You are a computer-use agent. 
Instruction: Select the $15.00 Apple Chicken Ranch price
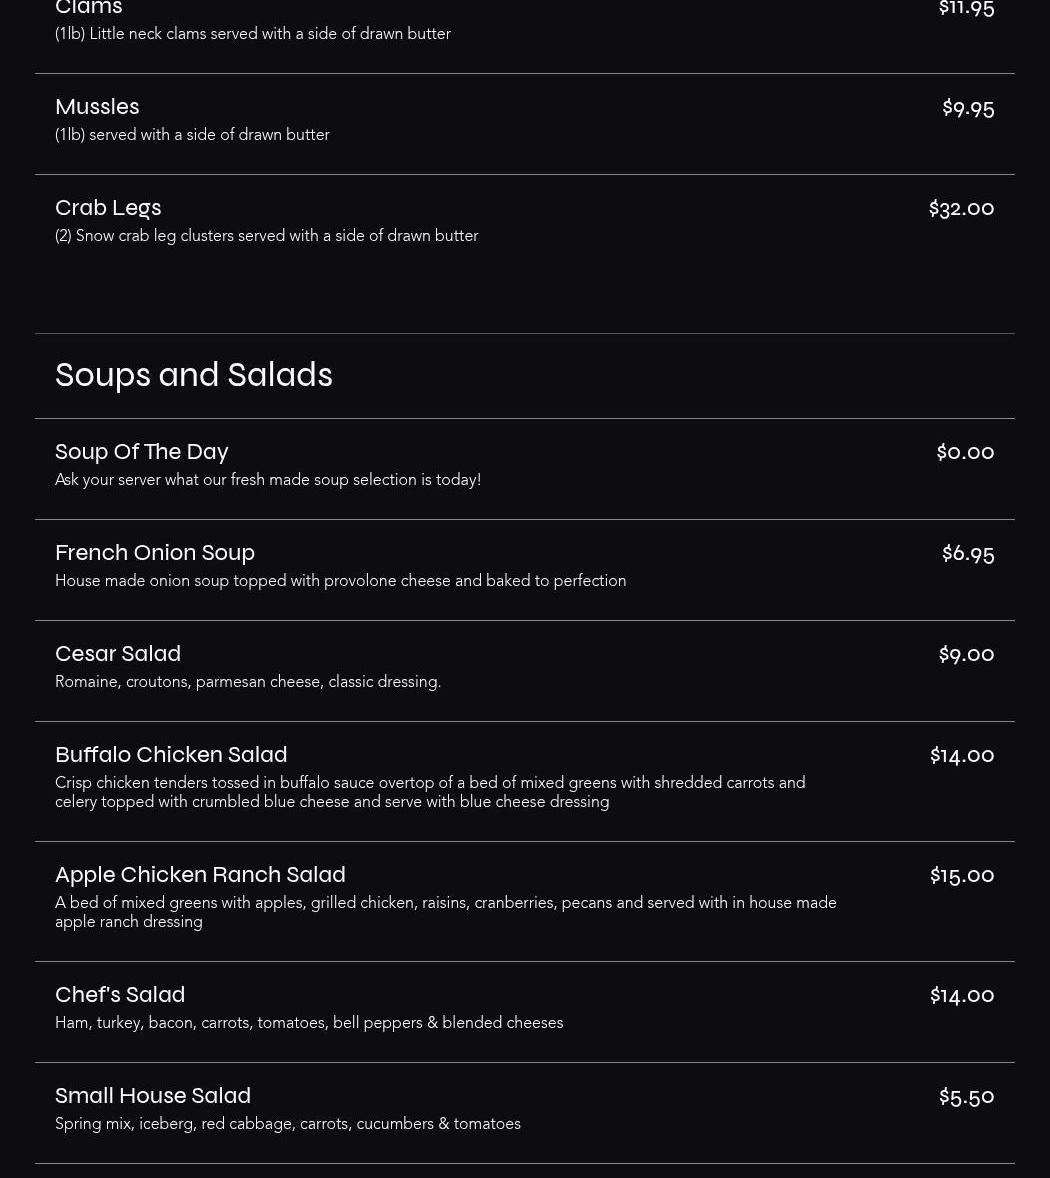pos(962,875)
